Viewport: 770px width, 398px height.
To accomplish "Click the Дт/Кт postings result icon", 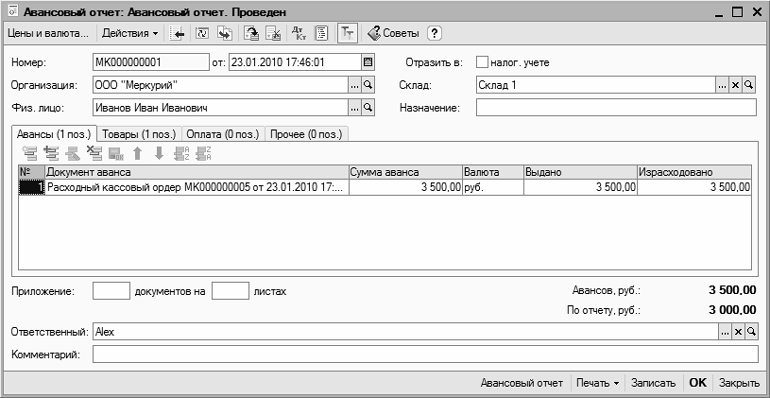I will (x=298, y=33).
